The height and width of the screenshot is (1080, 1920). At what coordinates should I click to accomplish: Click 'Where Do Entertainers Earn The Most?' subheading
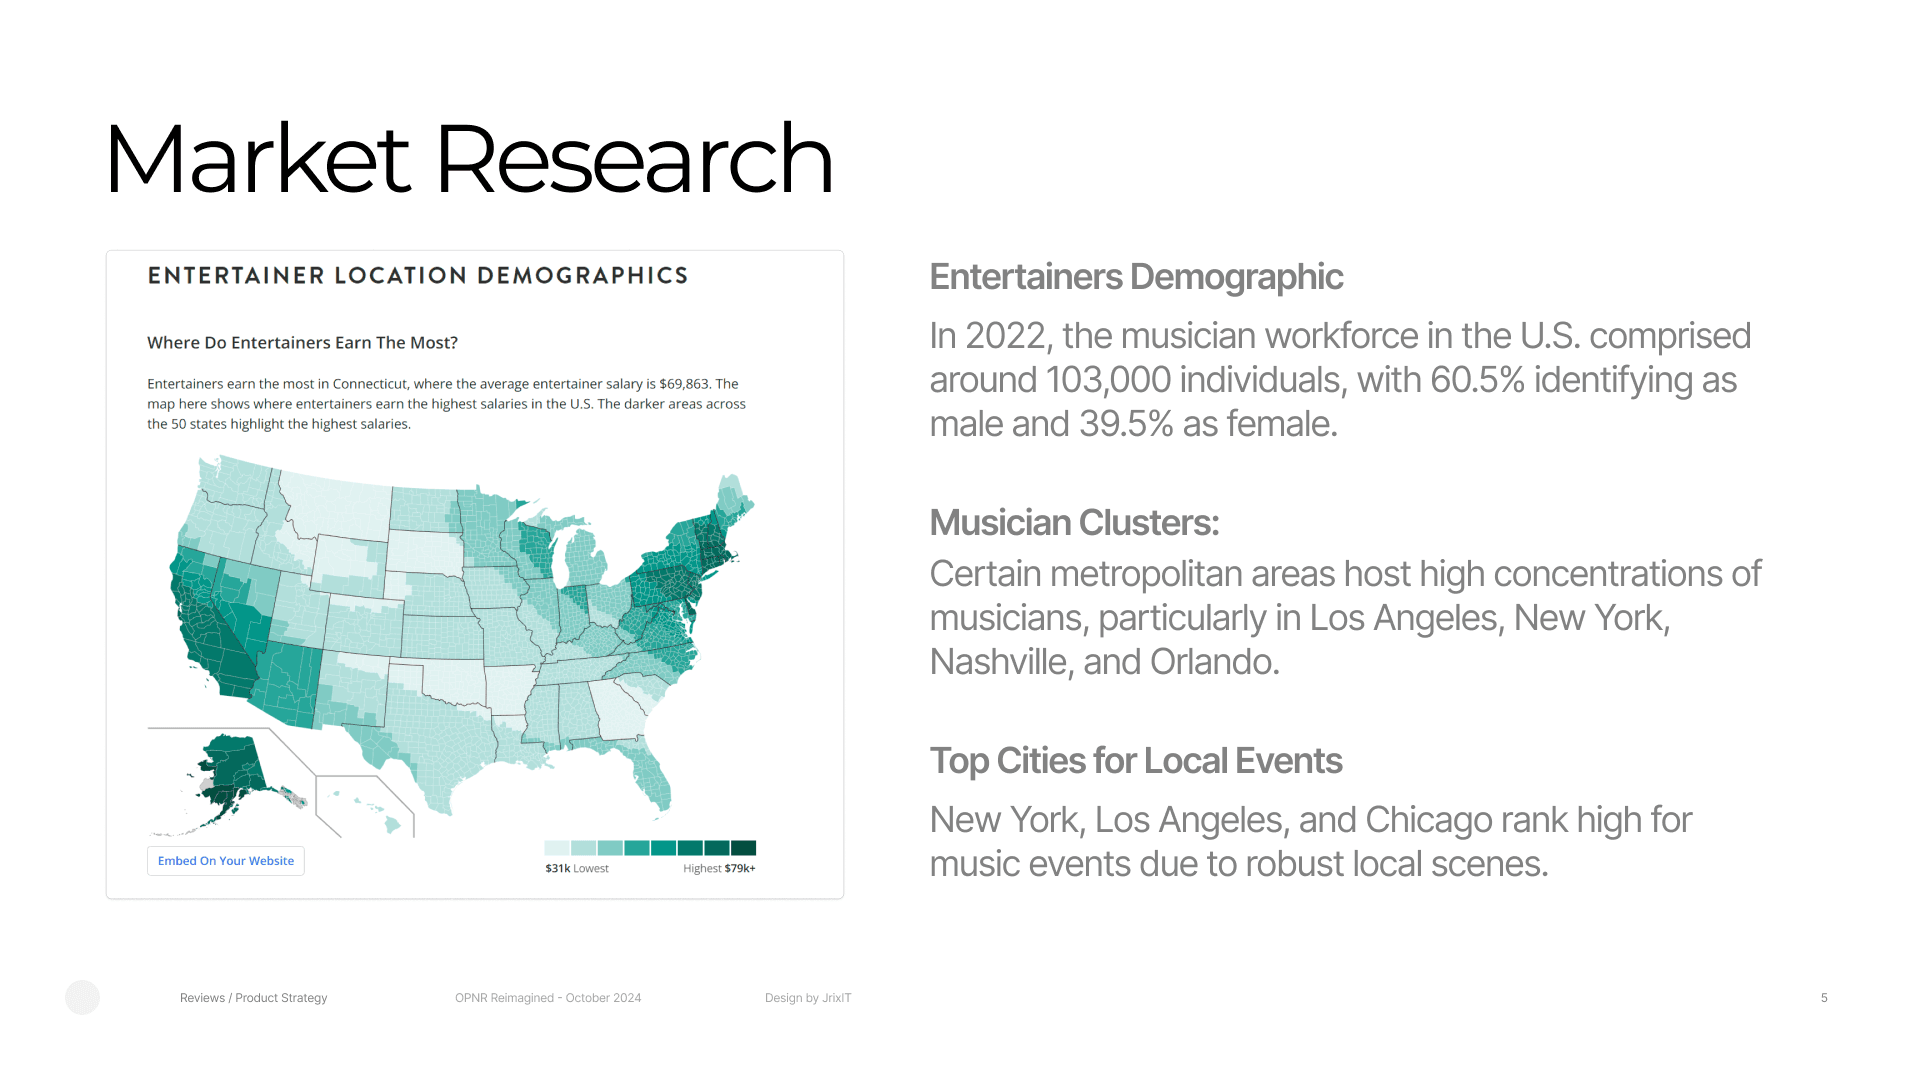pyautogui.click(x=302, y=343)
